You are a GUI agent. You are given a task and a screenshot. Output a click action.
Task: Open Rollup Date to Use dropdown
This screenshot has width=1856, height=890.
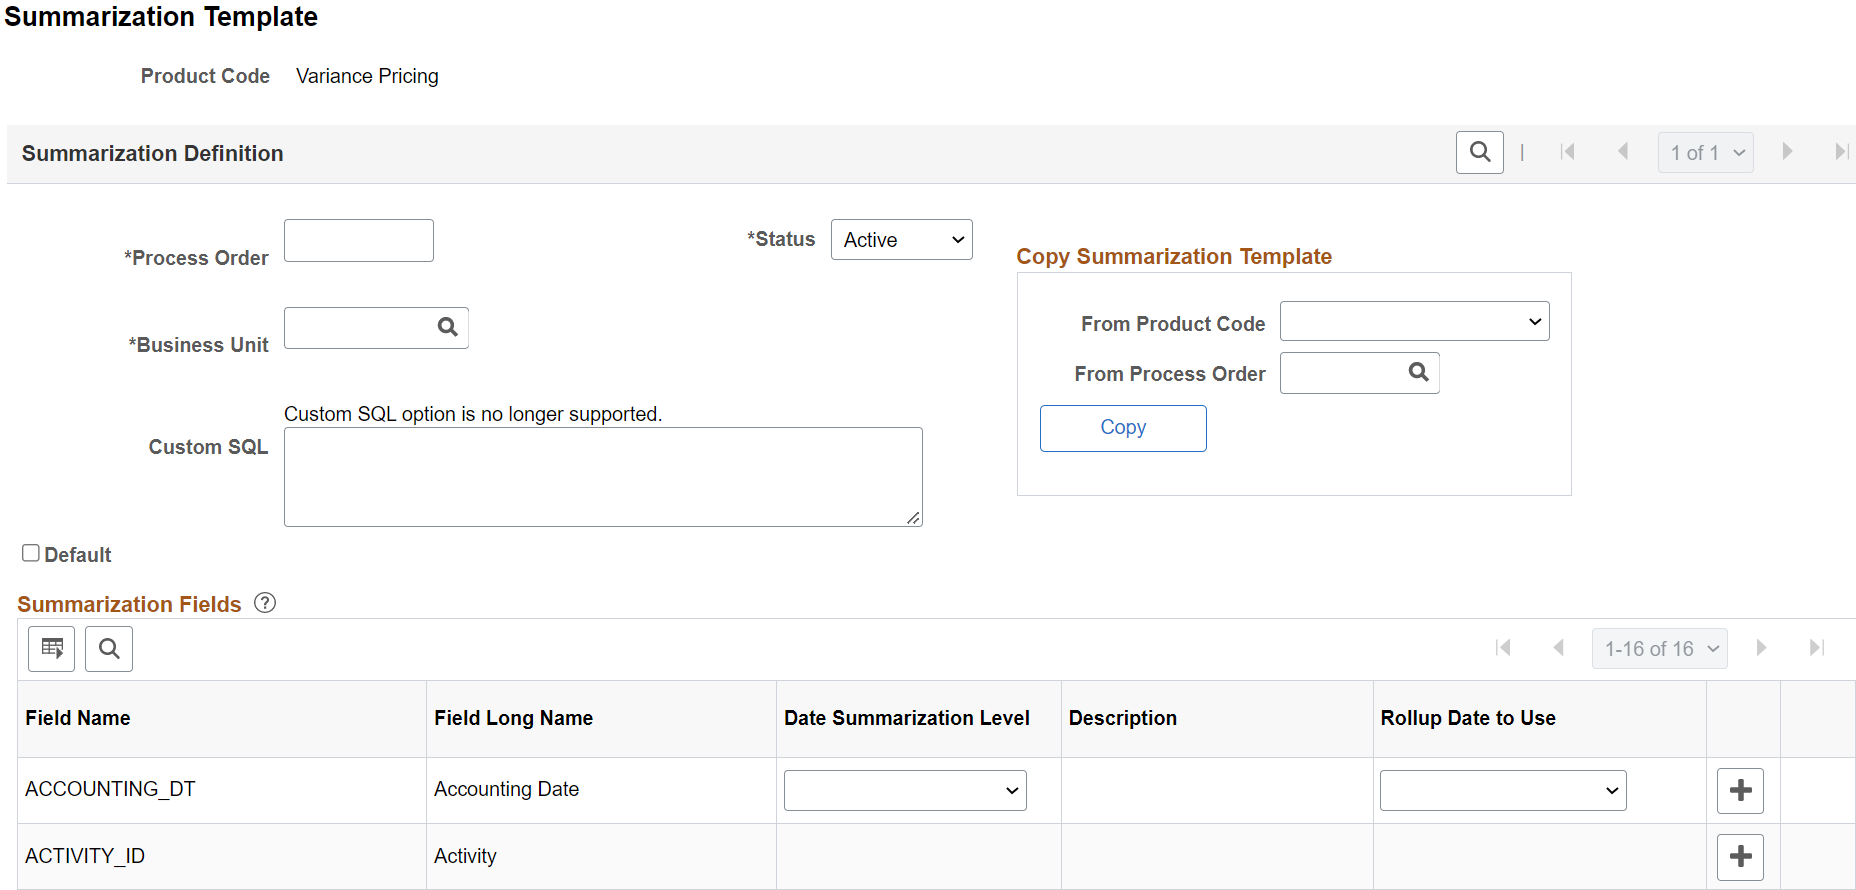pos(1503,790)
